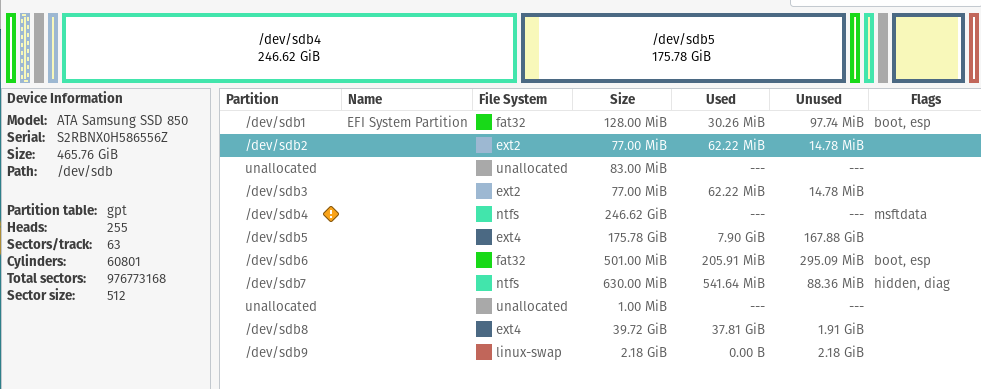
Task: Select the /dev/sdb8 partition row
Action: click(x=601, y=329)
